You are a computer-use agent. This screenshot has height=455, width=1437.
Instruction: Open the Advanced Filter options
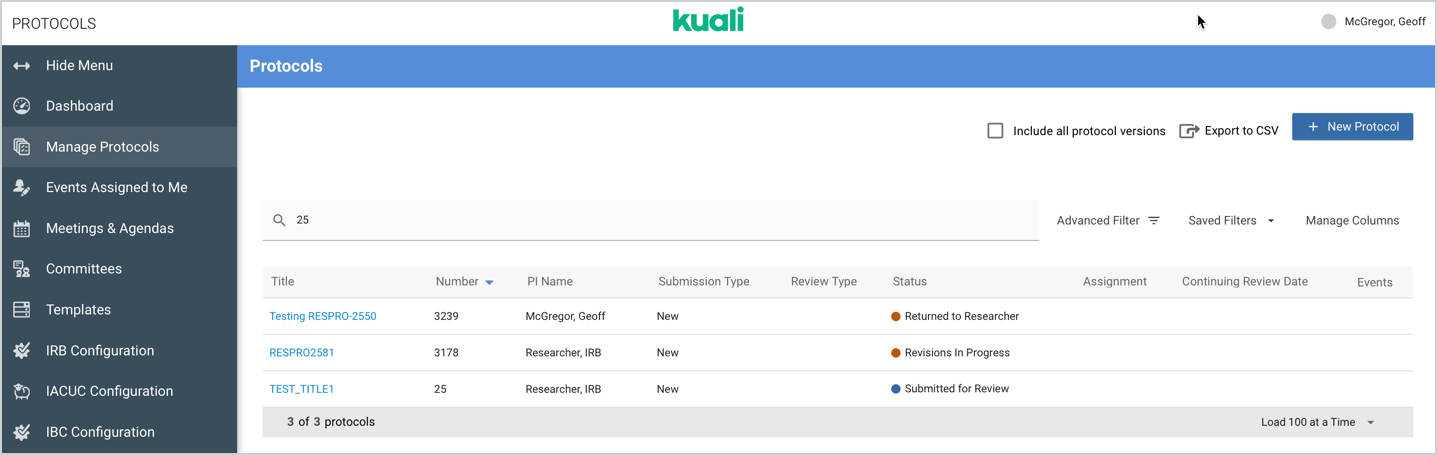1108,221
